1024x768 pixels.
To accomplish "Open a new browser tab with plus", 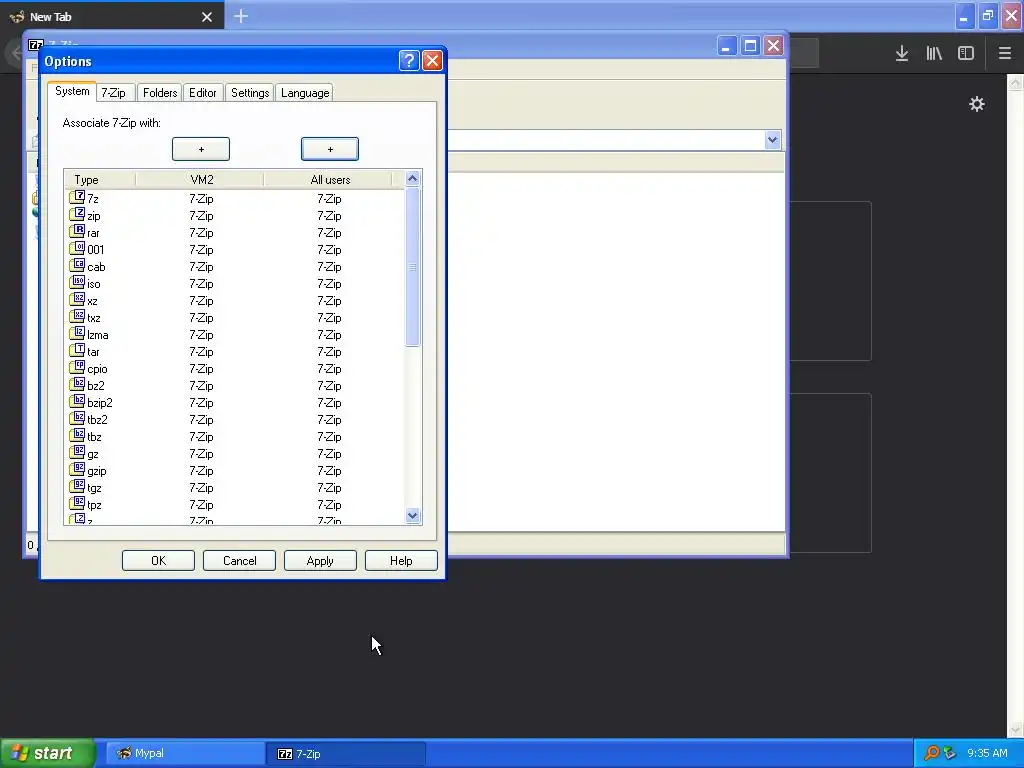I will tap(241, 16).
